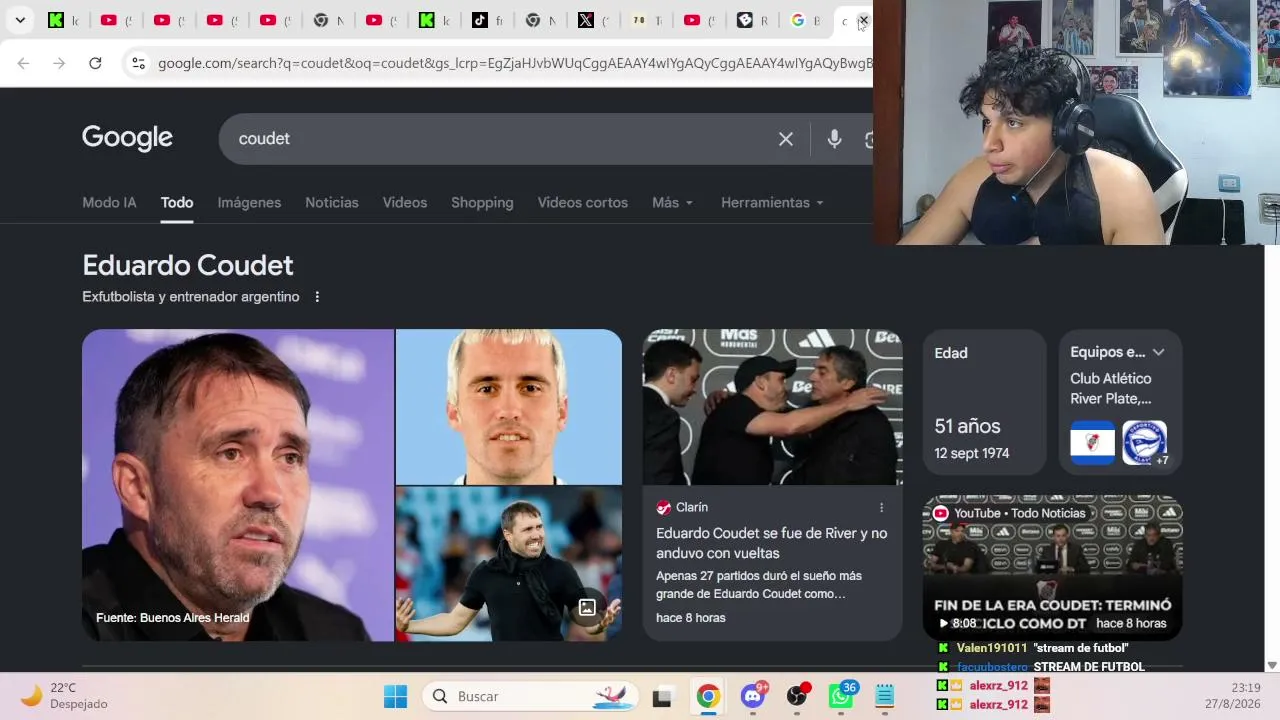The height and width of the screenshot is (720, 1280).
Task: Click the River Plate crest icon
Action: point(1092,443)
